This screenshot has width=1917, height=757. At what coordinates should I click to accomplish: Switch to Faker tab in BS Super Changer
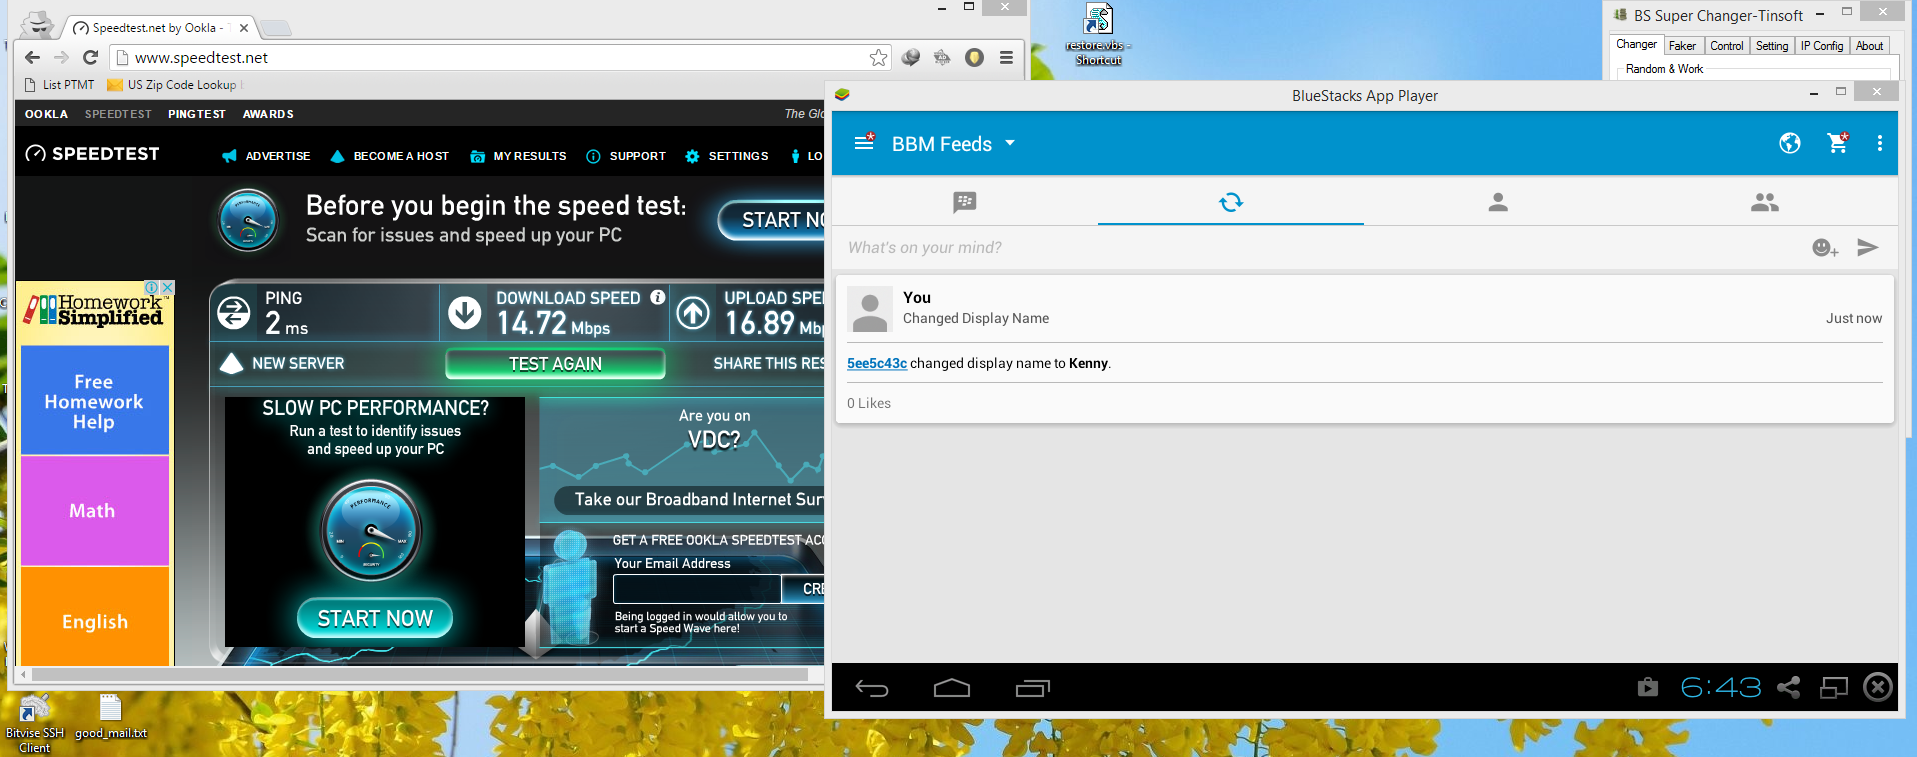pyautogui.click(x=1682, y=46)
